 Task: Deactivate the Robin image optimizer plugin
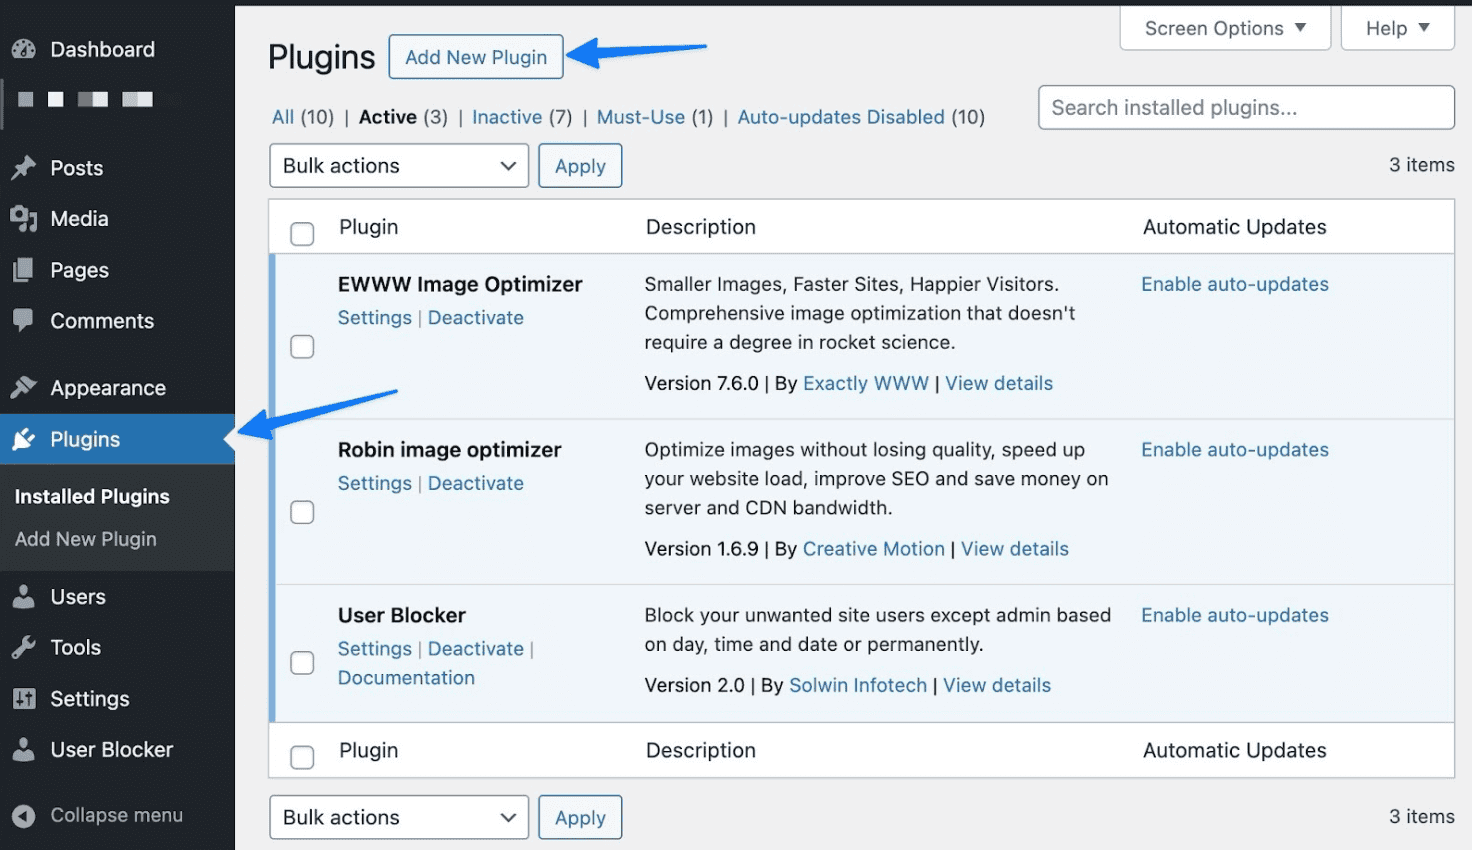point(476,483)
